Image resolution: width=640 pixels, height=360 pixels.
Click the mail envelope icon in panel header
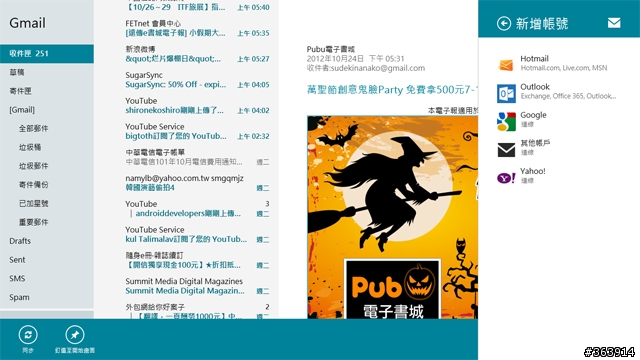tap(614, 23)
